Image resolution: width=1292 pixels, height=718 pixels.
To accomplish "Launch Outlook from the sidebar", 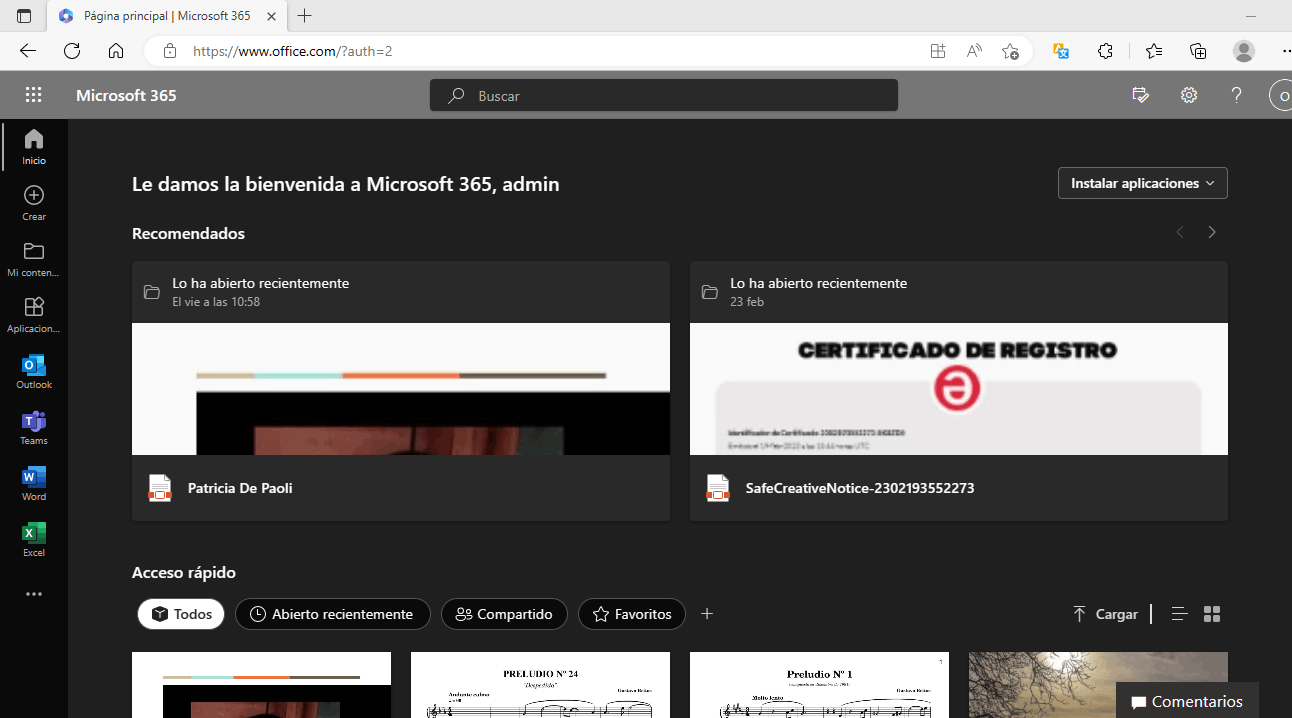I will point(34,370).
